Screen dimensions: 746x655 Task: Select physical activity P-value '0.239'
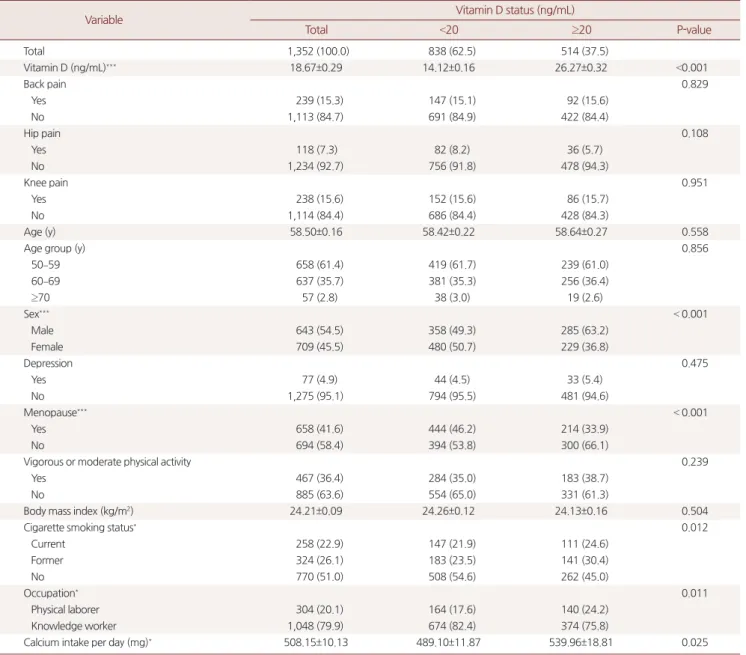(x=695, y=461)
